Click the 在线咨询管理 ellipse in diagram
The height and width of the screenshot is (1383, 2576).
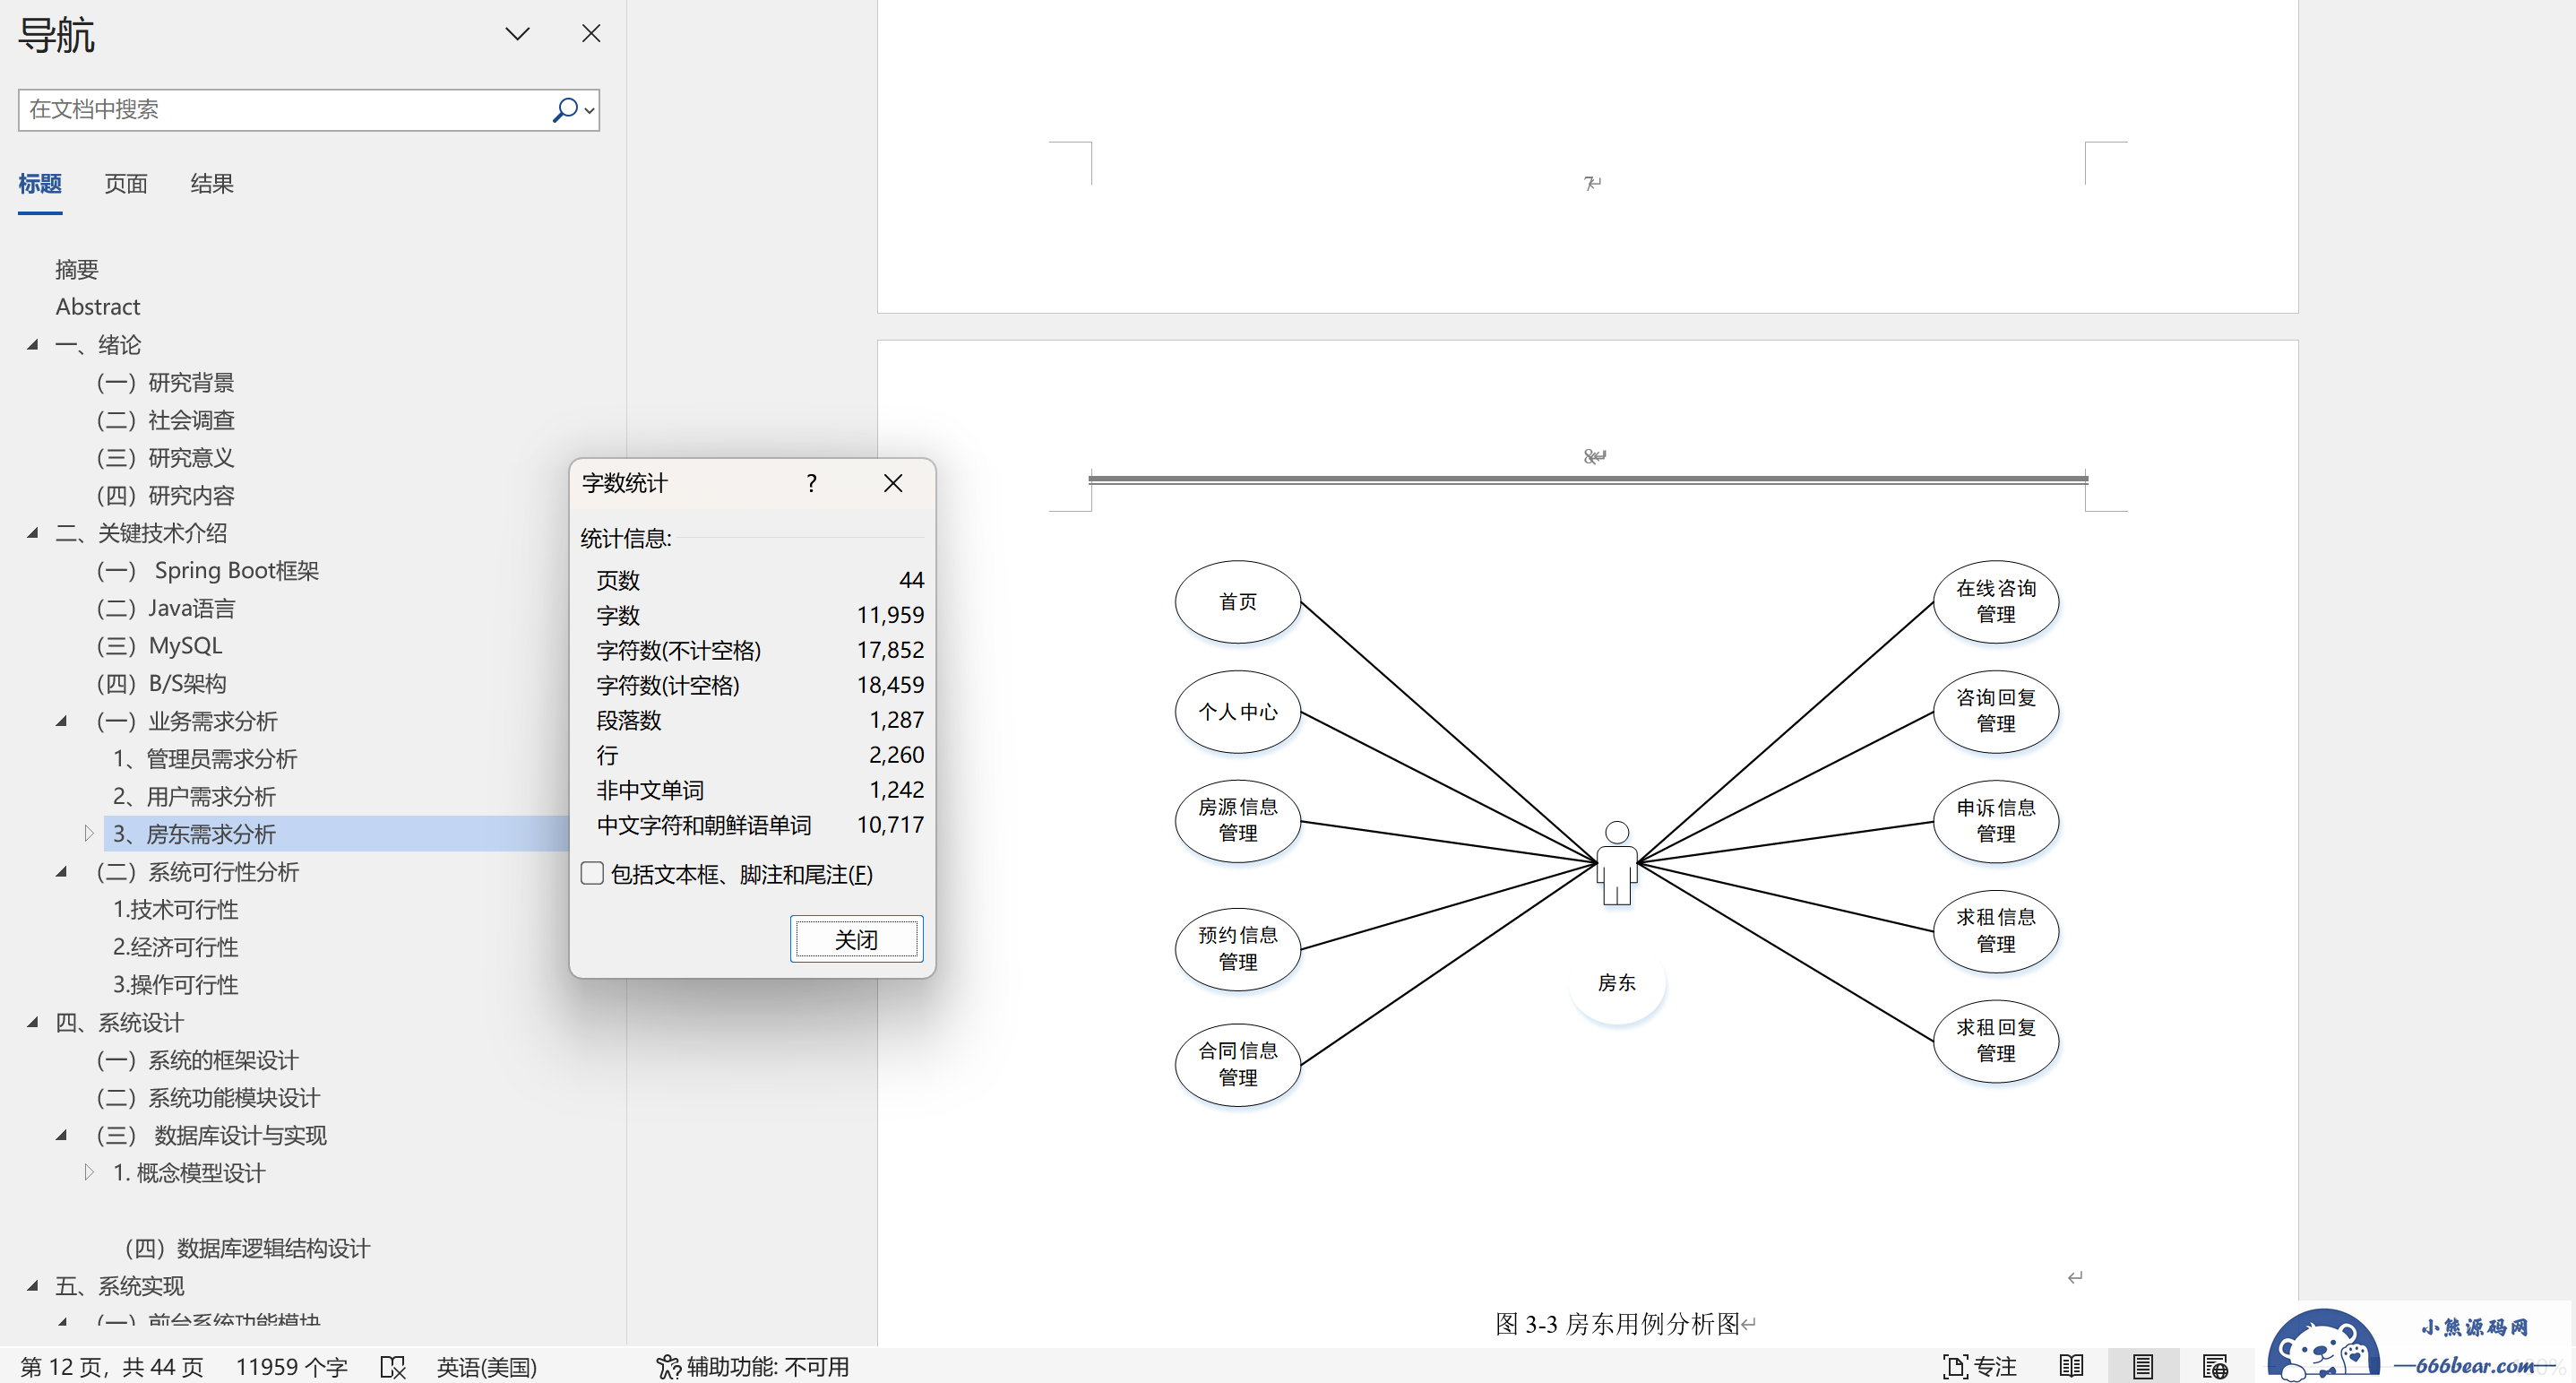[1995, 602]
